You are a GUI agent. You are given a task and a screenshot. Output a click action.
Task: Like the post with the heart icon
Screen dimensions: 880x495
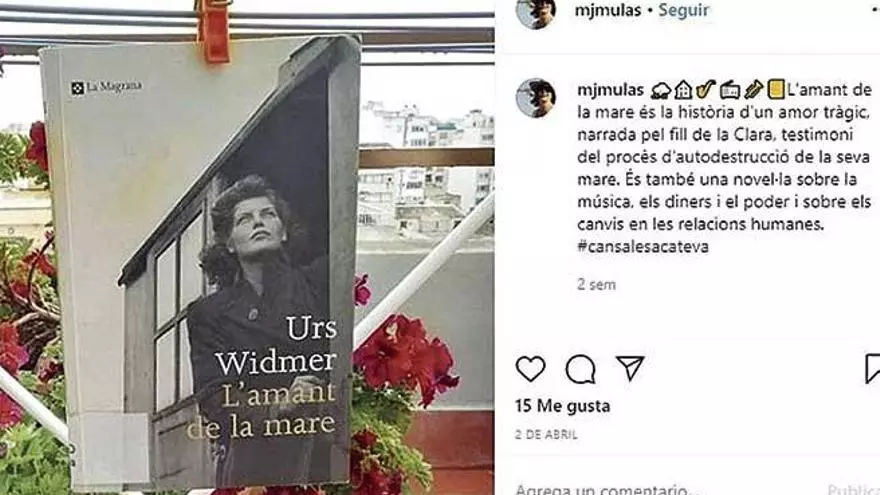pos(530,369)
